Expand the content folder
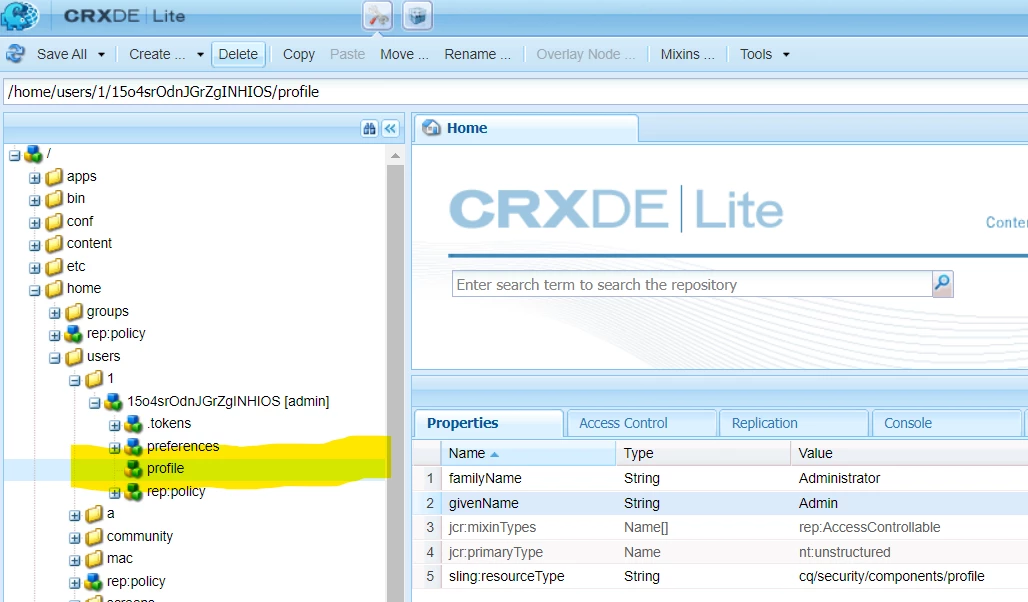 point(35,245)
